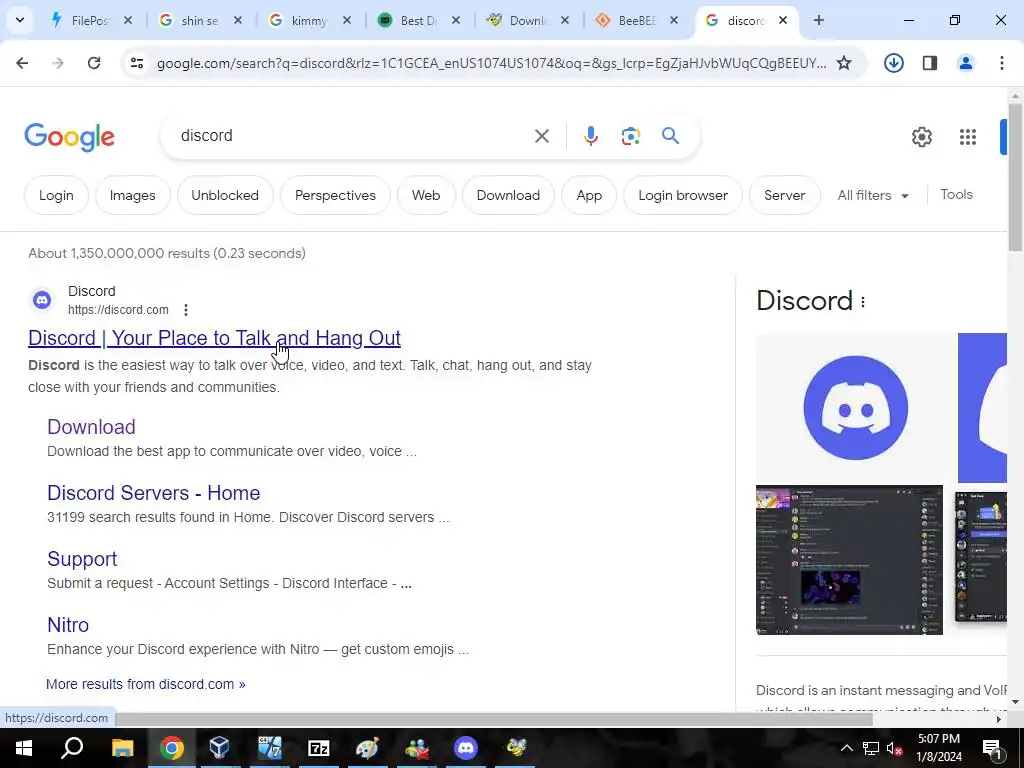The width and height of the screenshot is (1024, 768).
Task: Open Google apps grid
Action: pos(967,136)
